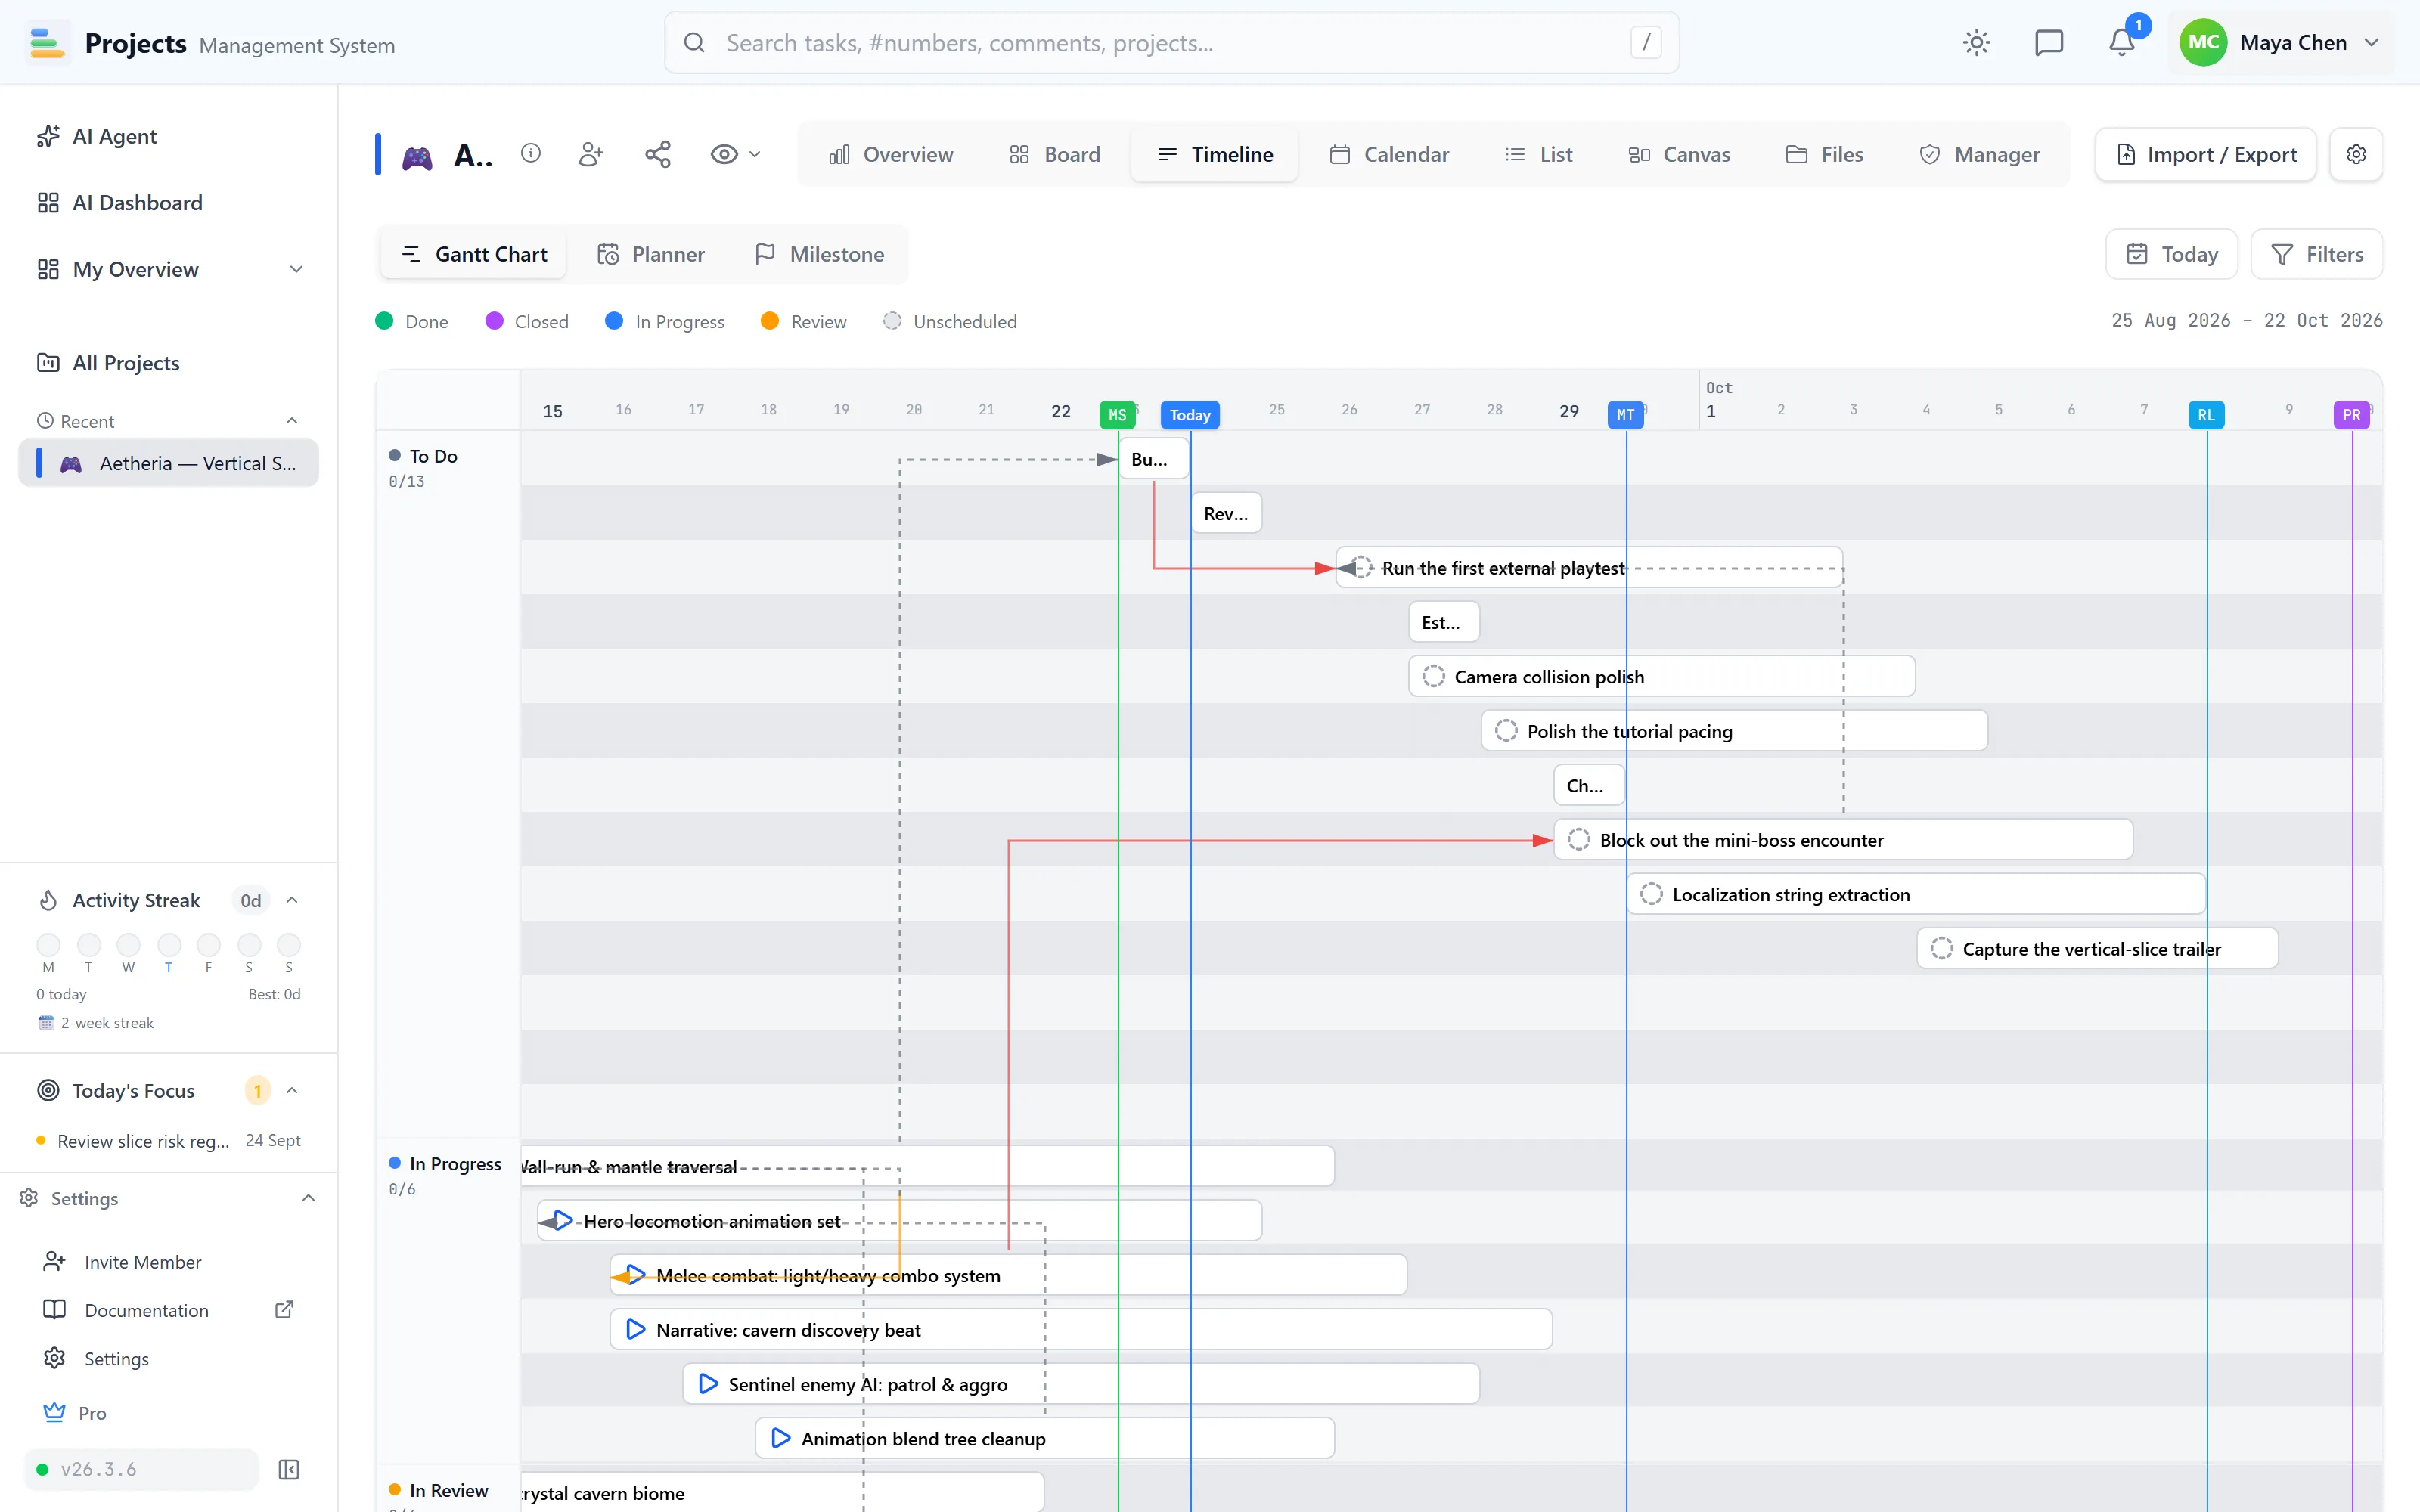This screenshot has width=2420, height=1512.
Task: Collapse the Recent section chevron
Action: click(x=292, y=421)
